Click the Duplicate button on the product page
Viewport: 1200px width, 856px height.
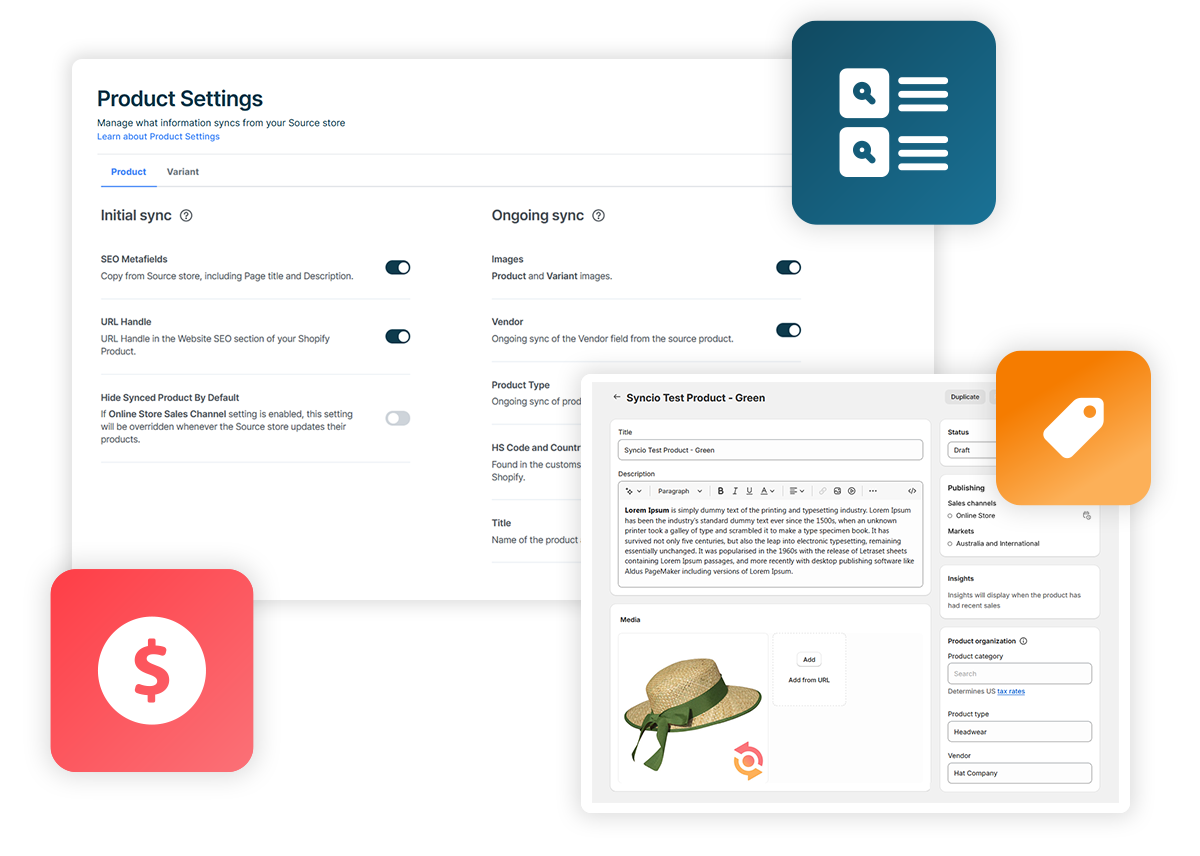click(x=964, y=397)
